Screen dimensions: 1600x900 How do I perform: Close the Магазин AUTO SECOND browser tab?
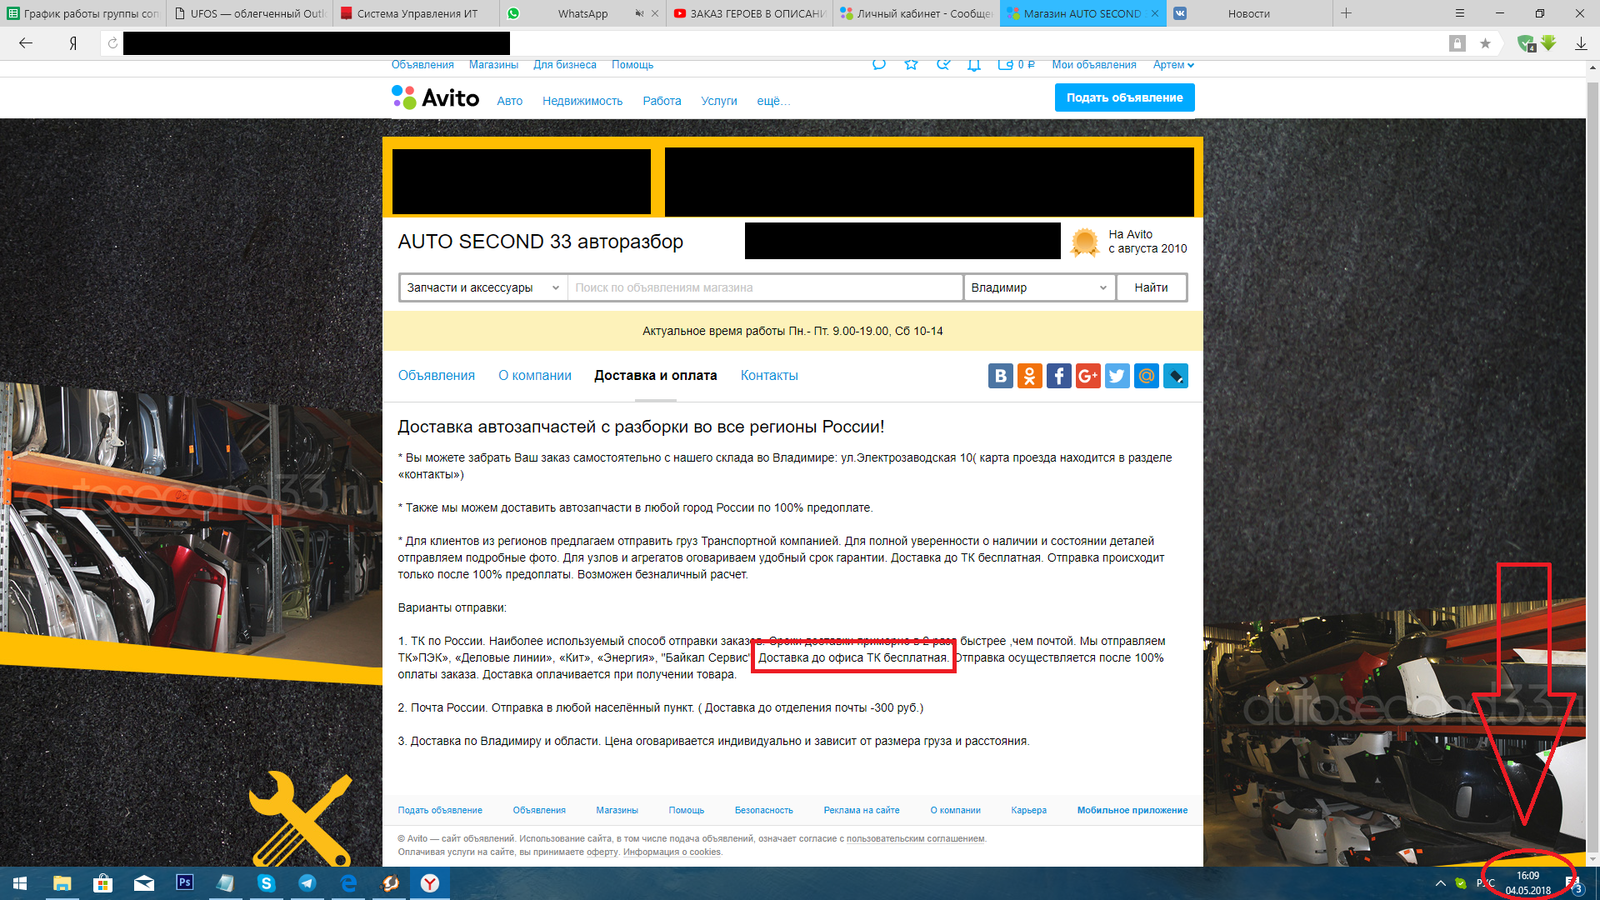tap(1155, 13)
